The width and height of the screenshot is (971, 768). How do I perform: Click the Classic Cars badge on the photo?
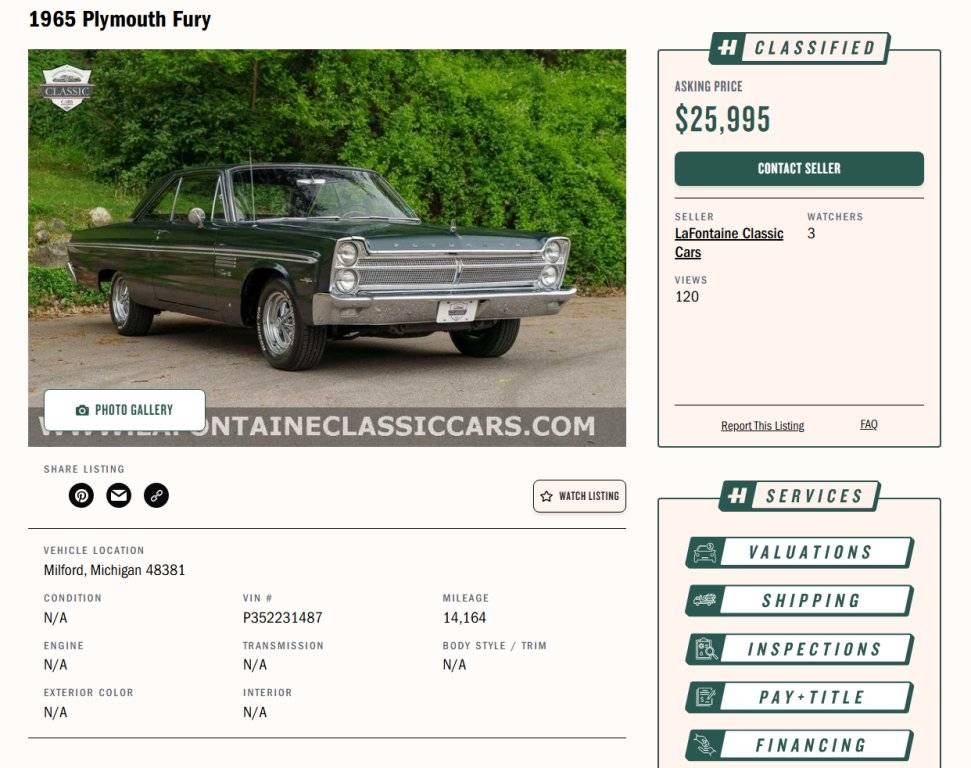(65, 89)
